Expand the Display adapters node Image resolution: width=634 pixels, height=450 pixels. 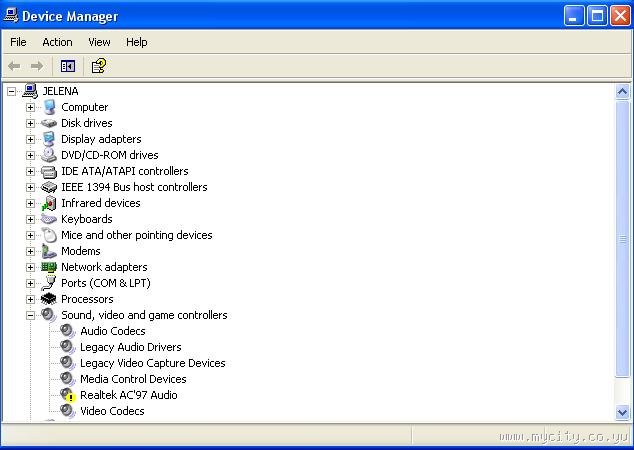point(30,139)
